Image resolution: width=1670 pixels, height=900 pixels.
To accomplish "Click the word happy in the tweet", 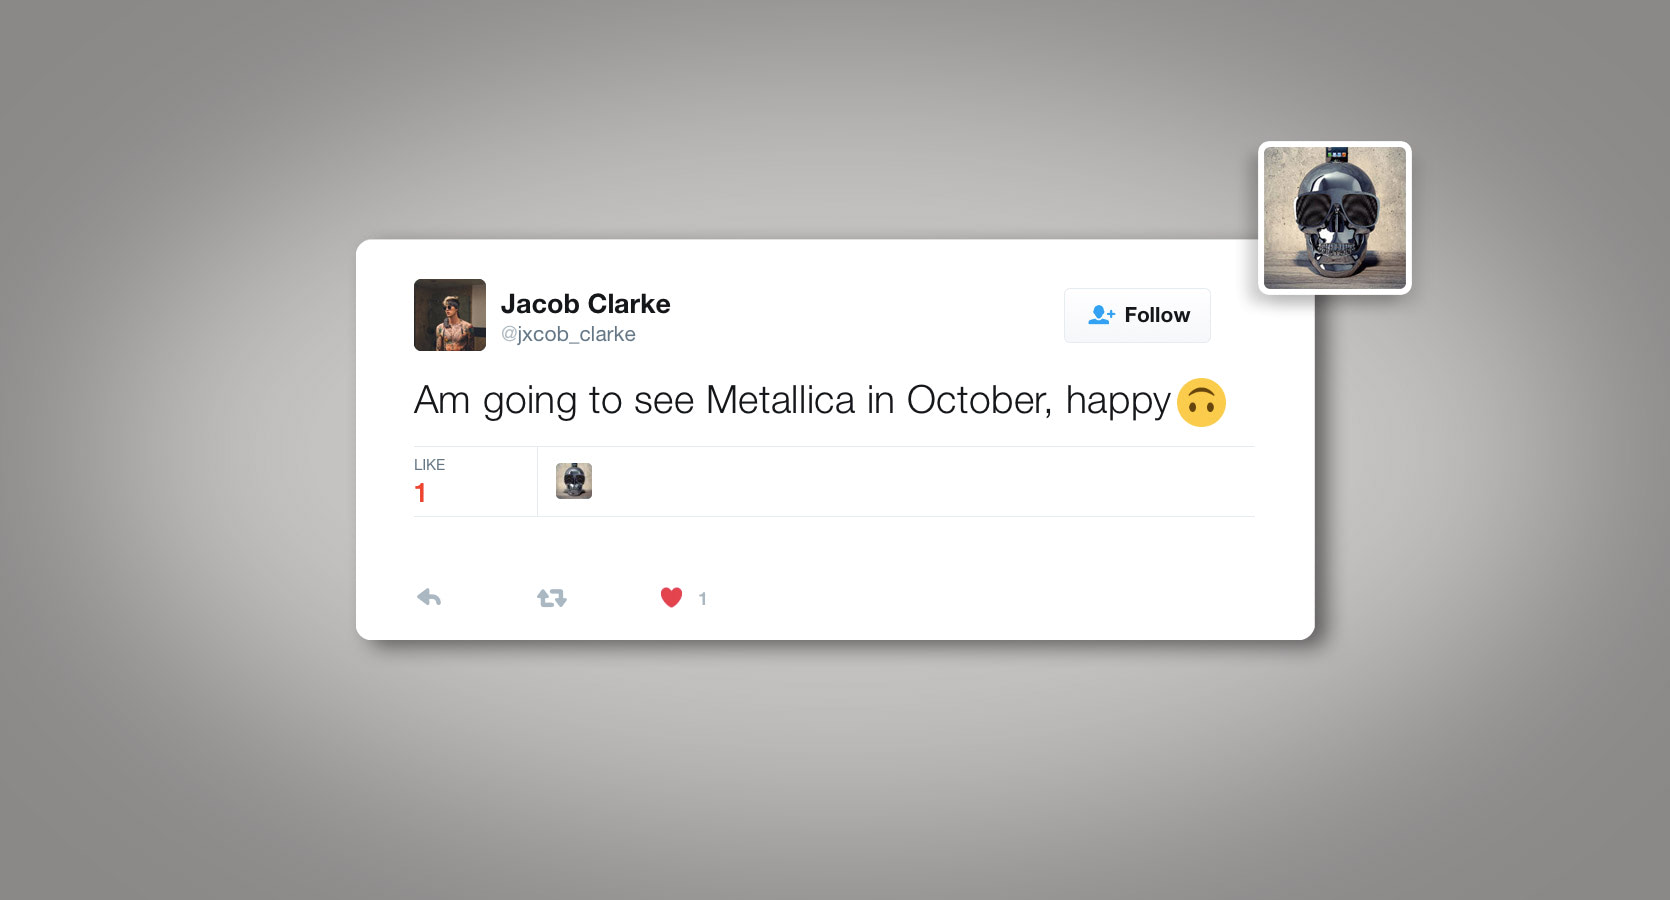I will (x=1117, y=401).
